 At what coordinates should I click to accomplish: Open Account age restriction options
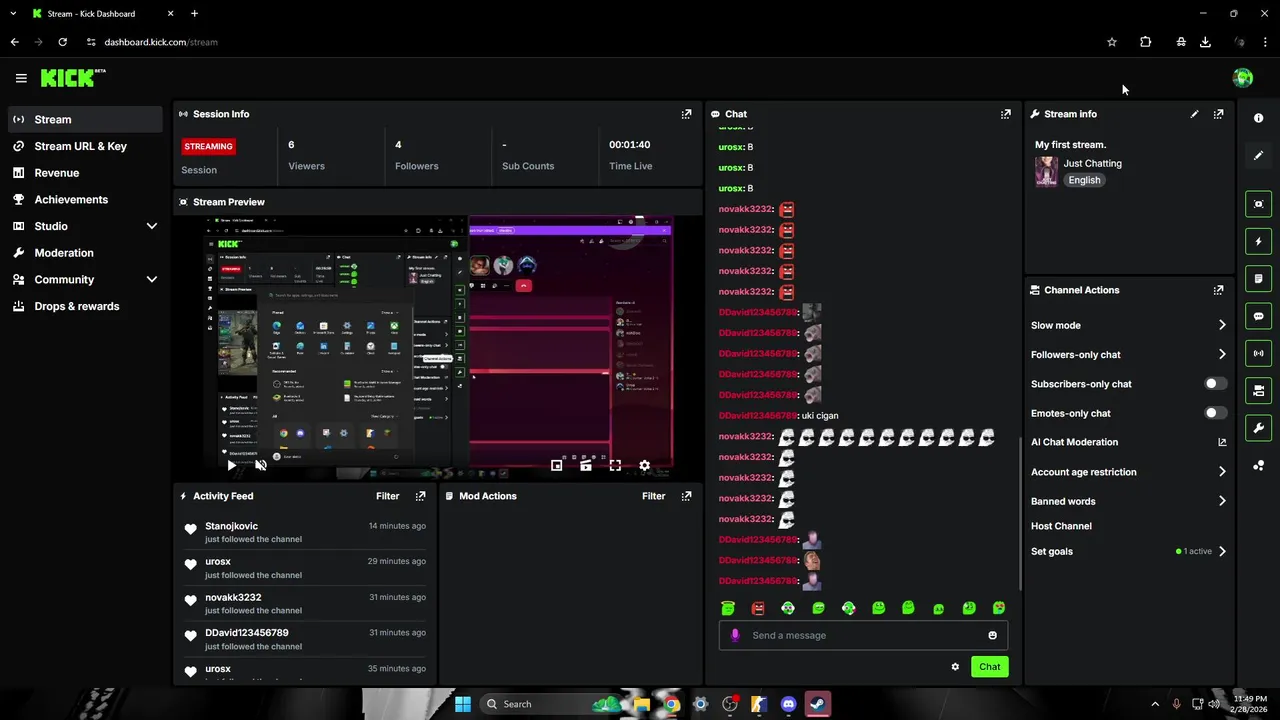point(1128,472)
